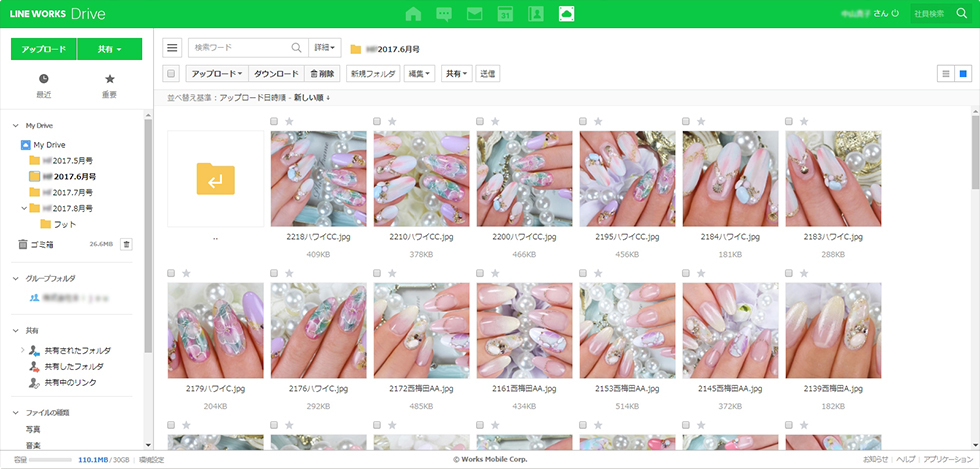Check the box for 2183ハワイC.jpg
Image resolution: width=980 pixels, height=469 pixels.
789,121
